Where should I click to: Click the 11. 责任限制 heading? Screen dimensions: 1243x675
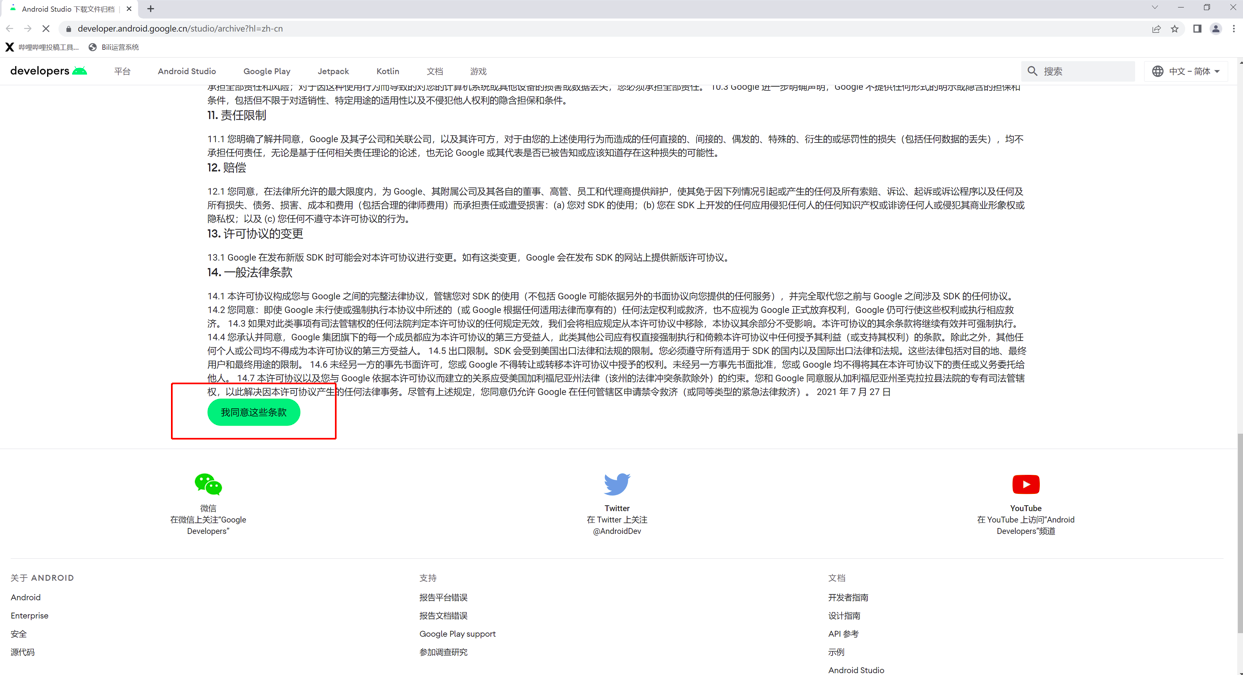tap(237, 115)
